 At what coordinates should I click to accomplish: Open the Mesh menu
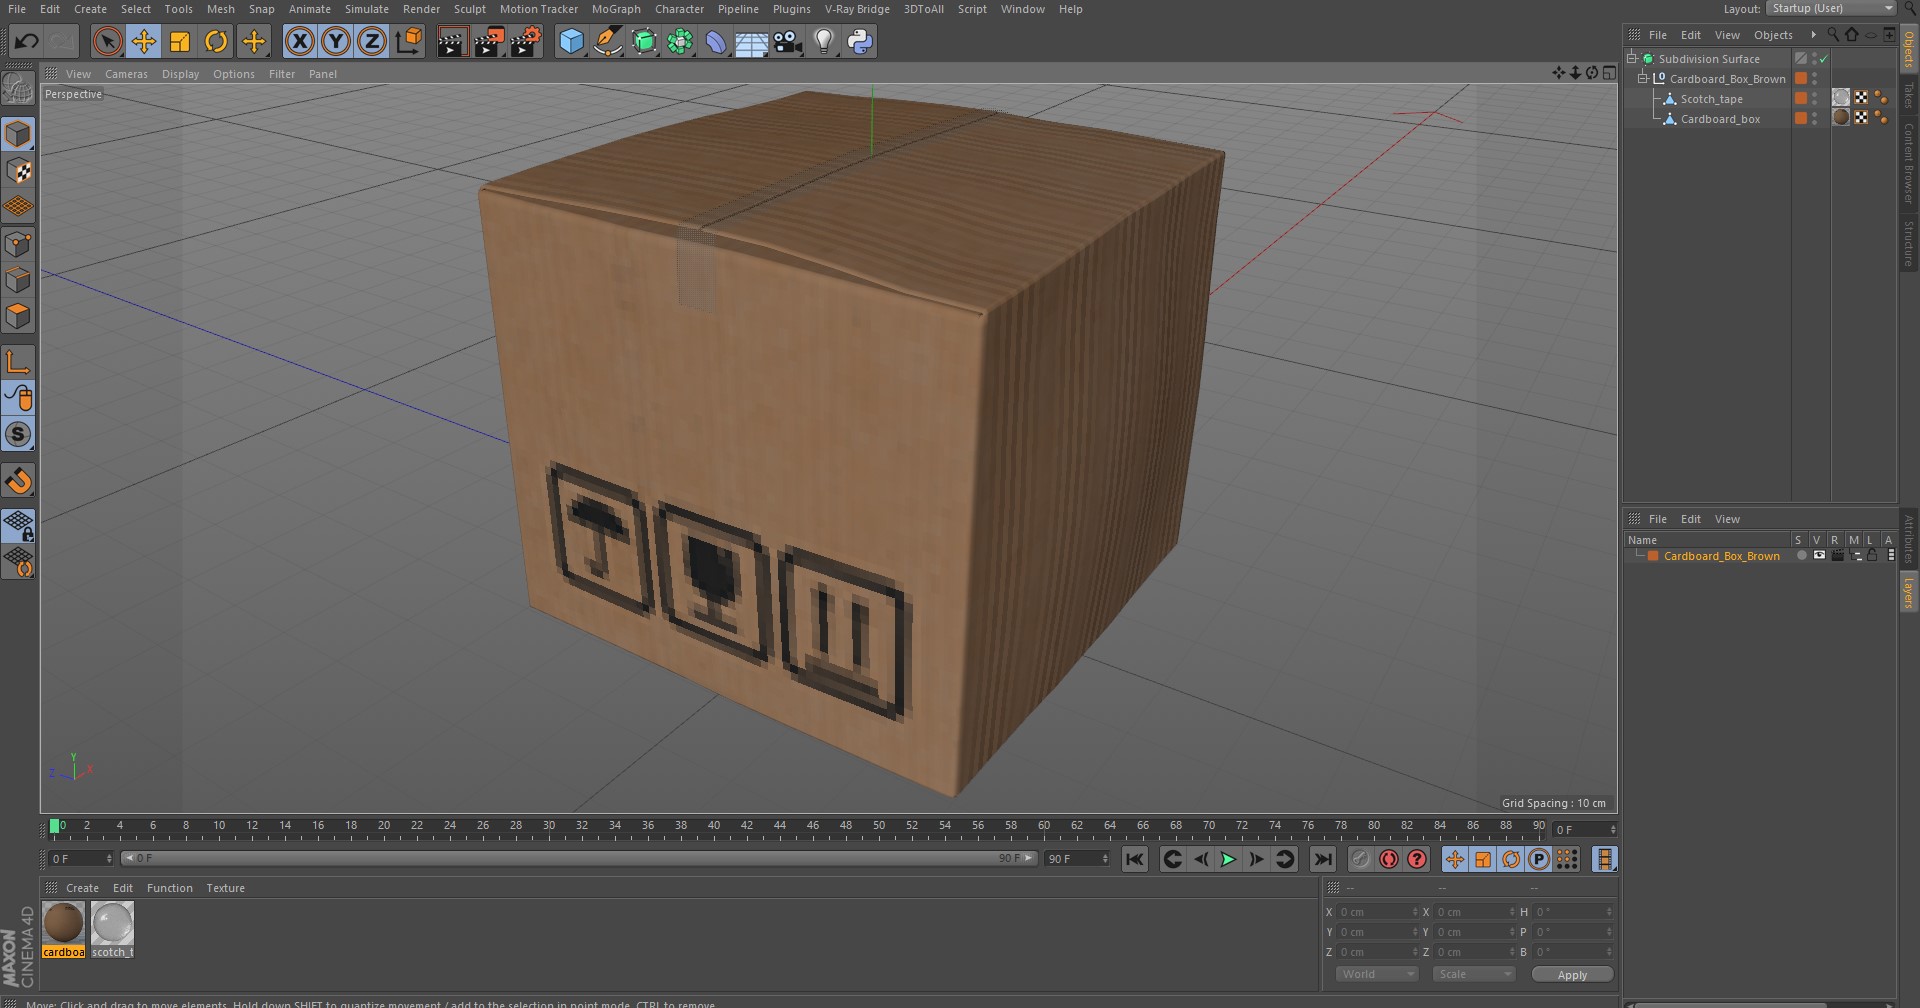pyautogui.click(x=220, y=9)
